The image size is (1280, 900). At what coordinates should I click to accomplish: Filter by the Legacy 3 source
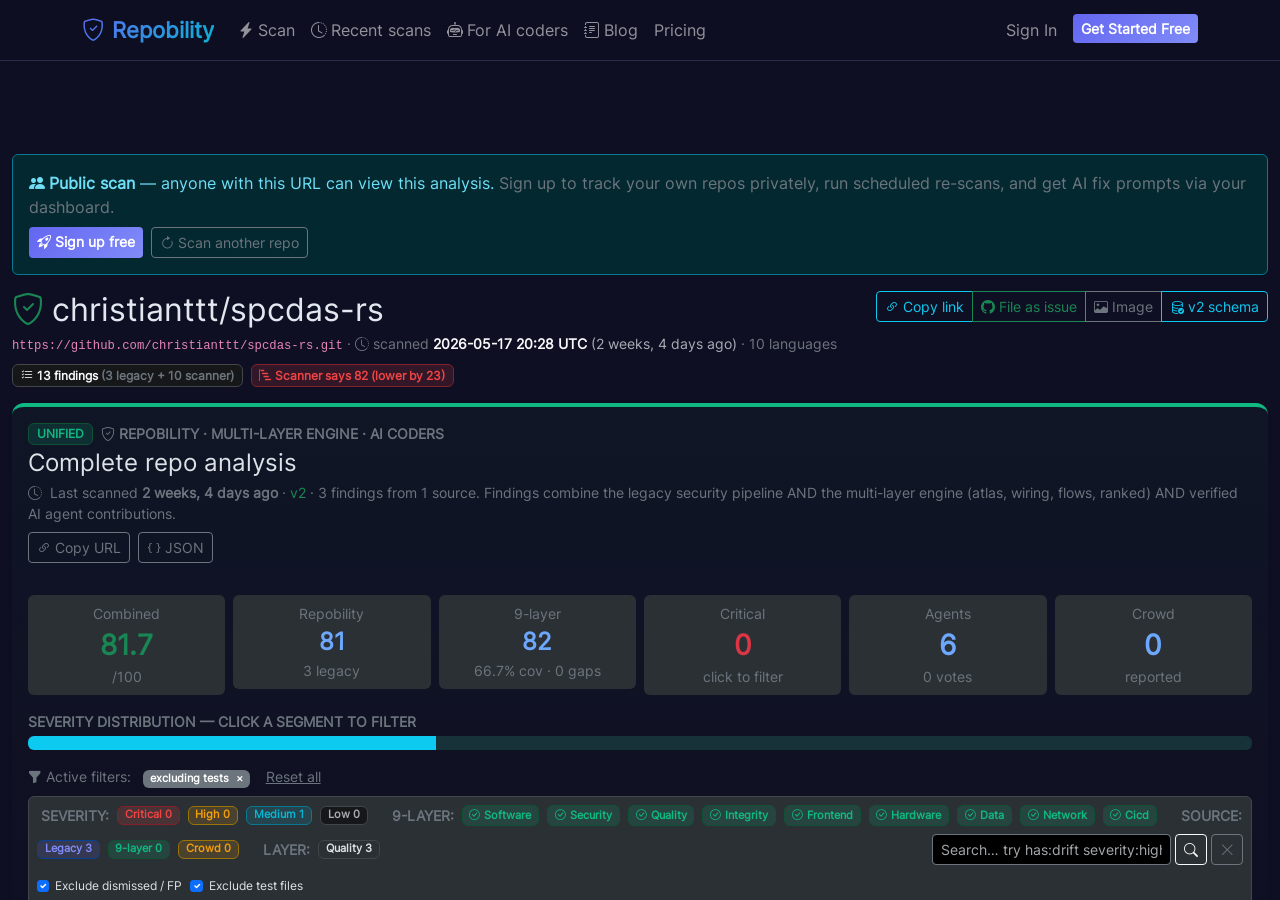click(x=69, y=849)
